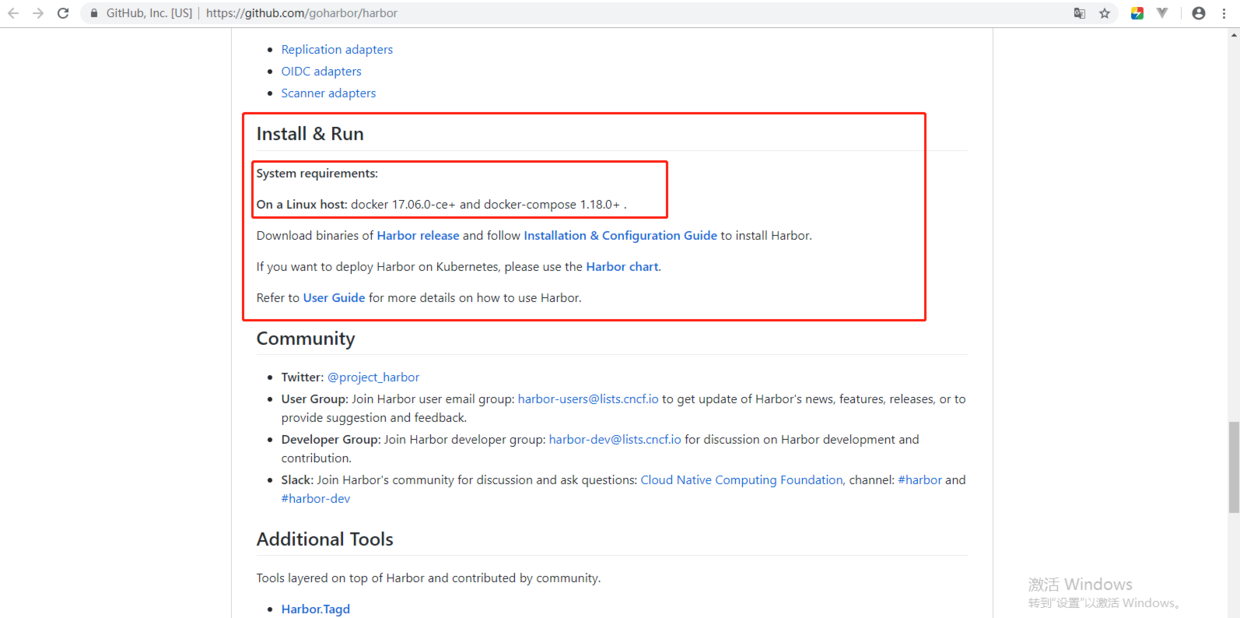The width and height of the screenshot is (1240, 618).
Task: View site security info via padlock icon
Action: 94,13
